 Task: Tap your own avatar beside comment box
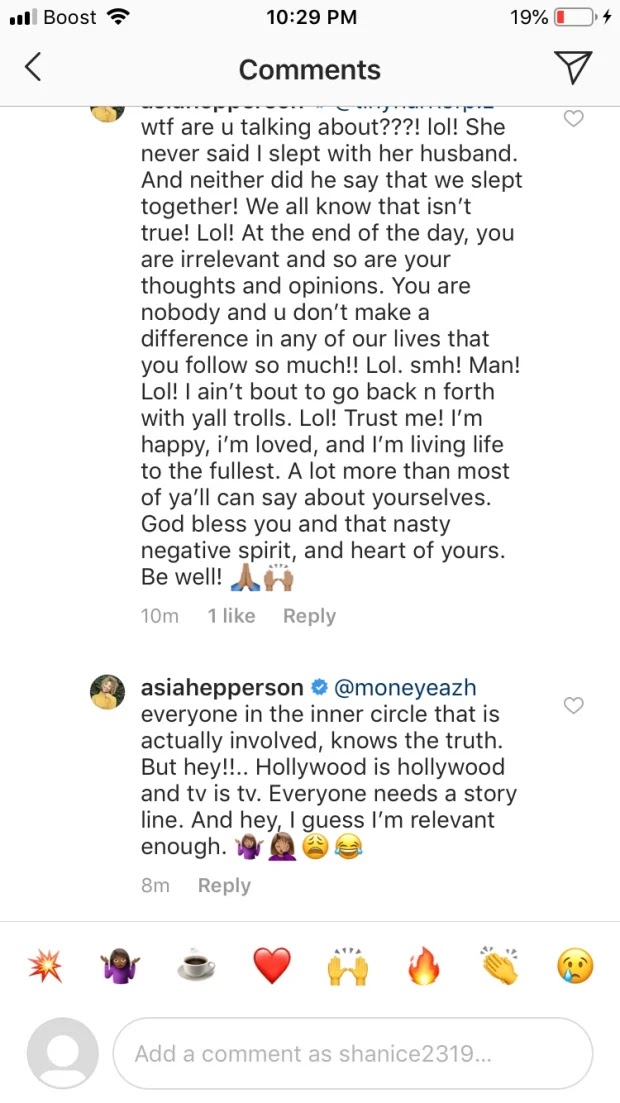point(62,1053)
